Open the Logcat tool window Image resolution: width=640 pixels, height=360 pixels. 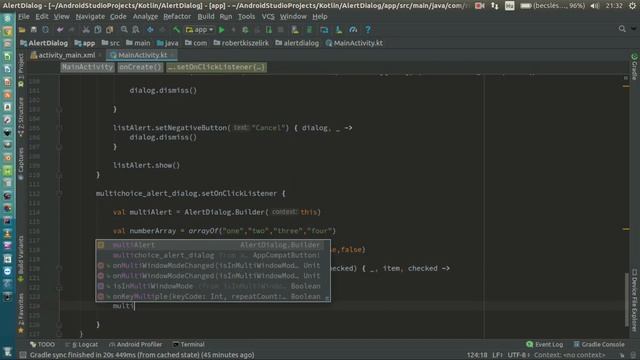[x=82, y=344]
